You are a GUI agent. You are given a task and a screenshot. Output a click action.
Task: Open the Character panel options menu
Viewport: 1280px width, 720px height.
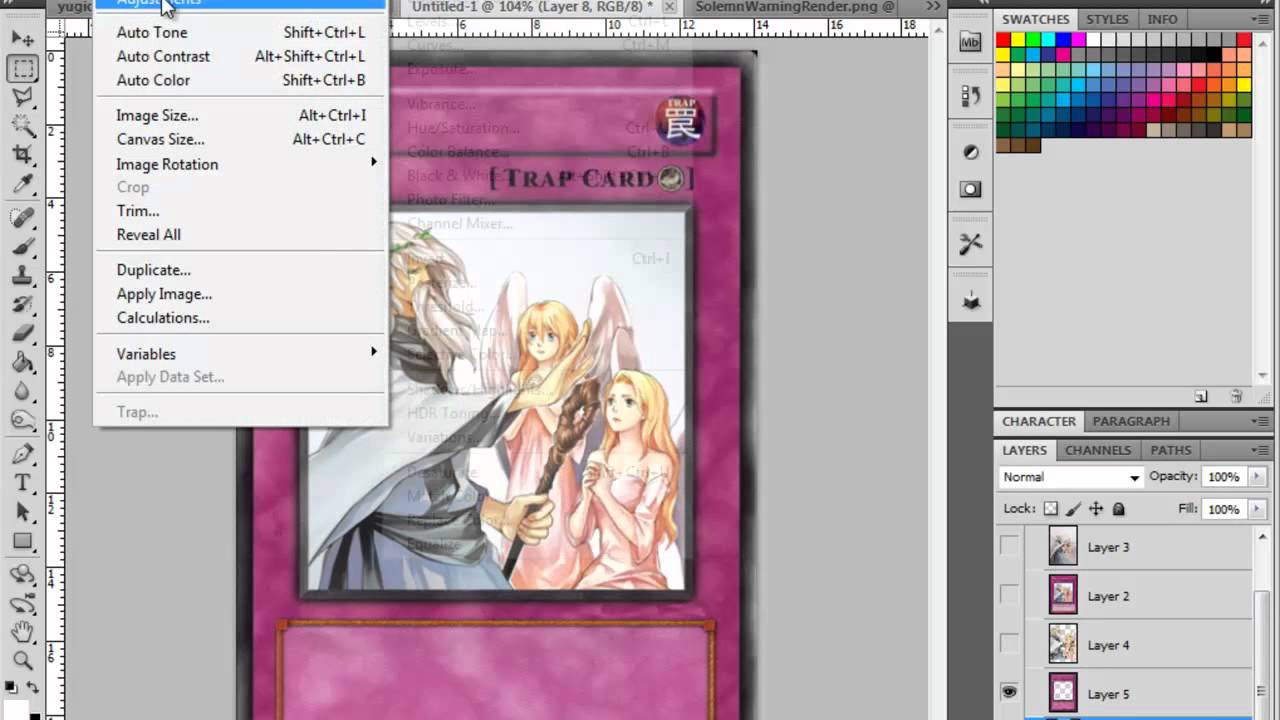coord(1262,421)
